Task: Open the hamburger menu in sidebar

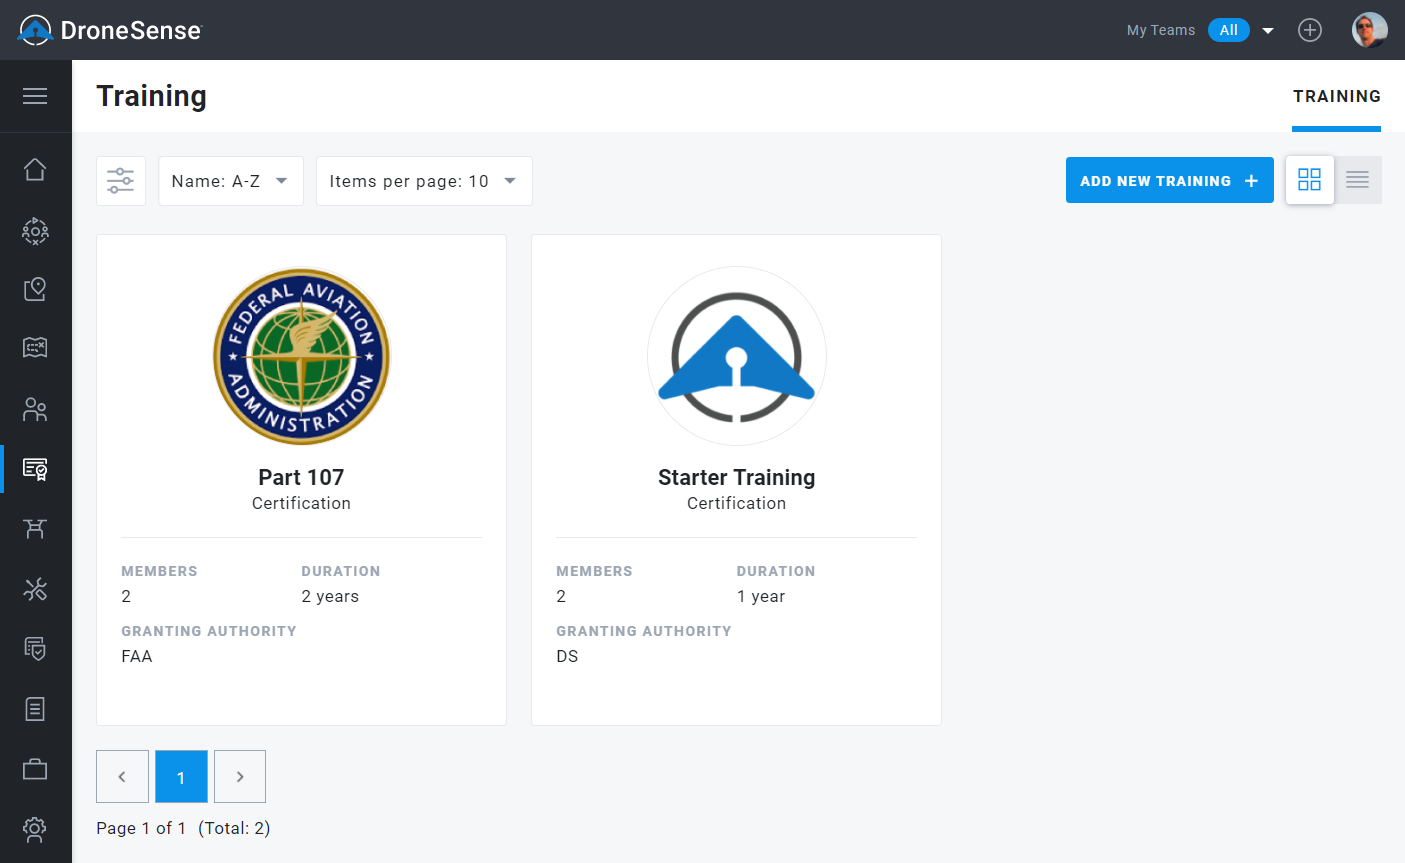Action: [35, 96]
